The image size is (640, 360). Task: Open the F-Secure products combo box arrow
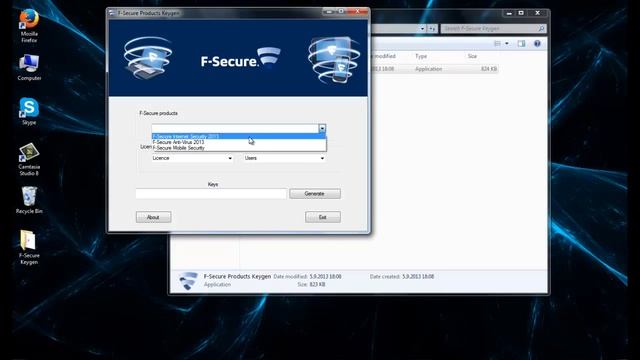(322, 129)
